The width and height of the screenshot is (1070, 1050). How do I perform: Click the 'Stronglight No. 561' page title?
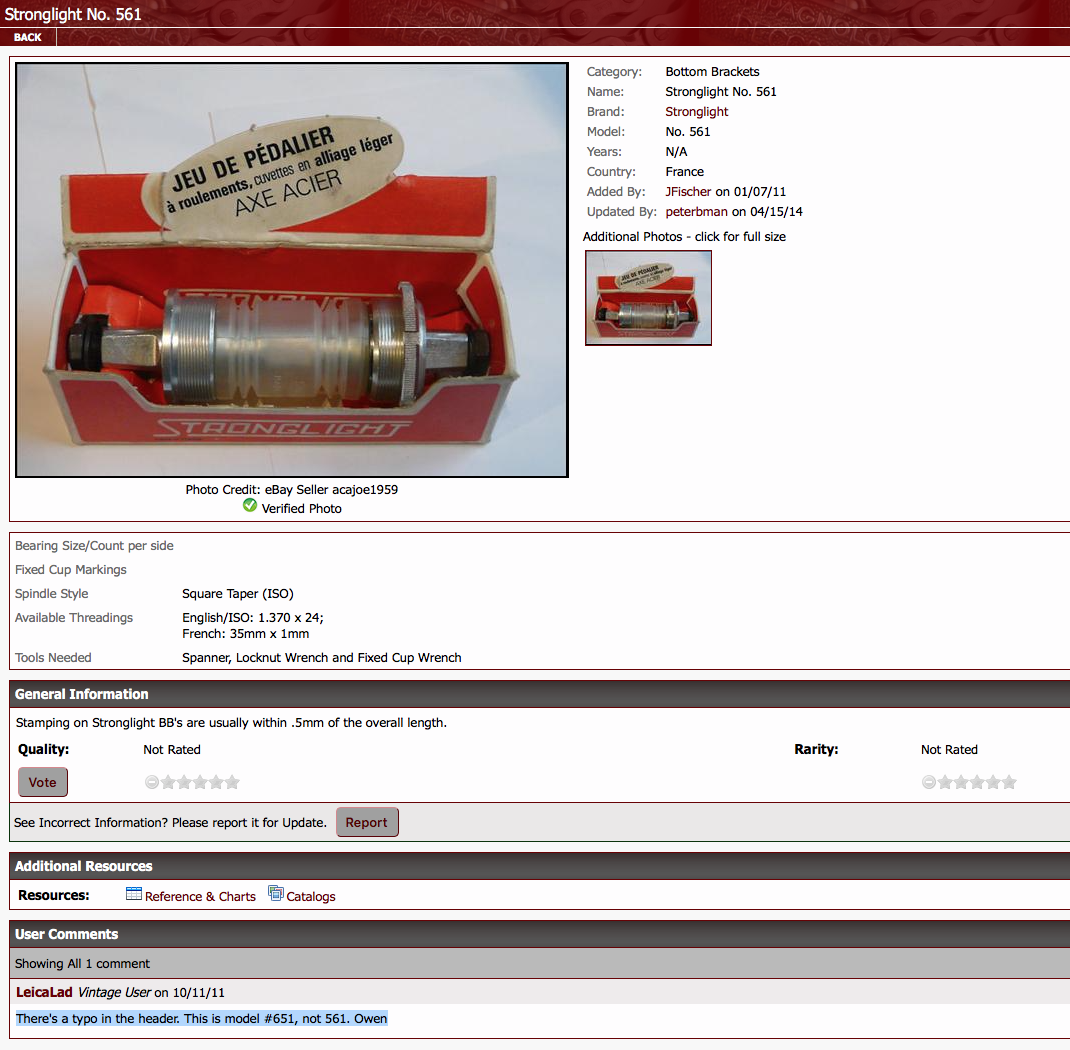pyautogui.click(x=73, y=14)
